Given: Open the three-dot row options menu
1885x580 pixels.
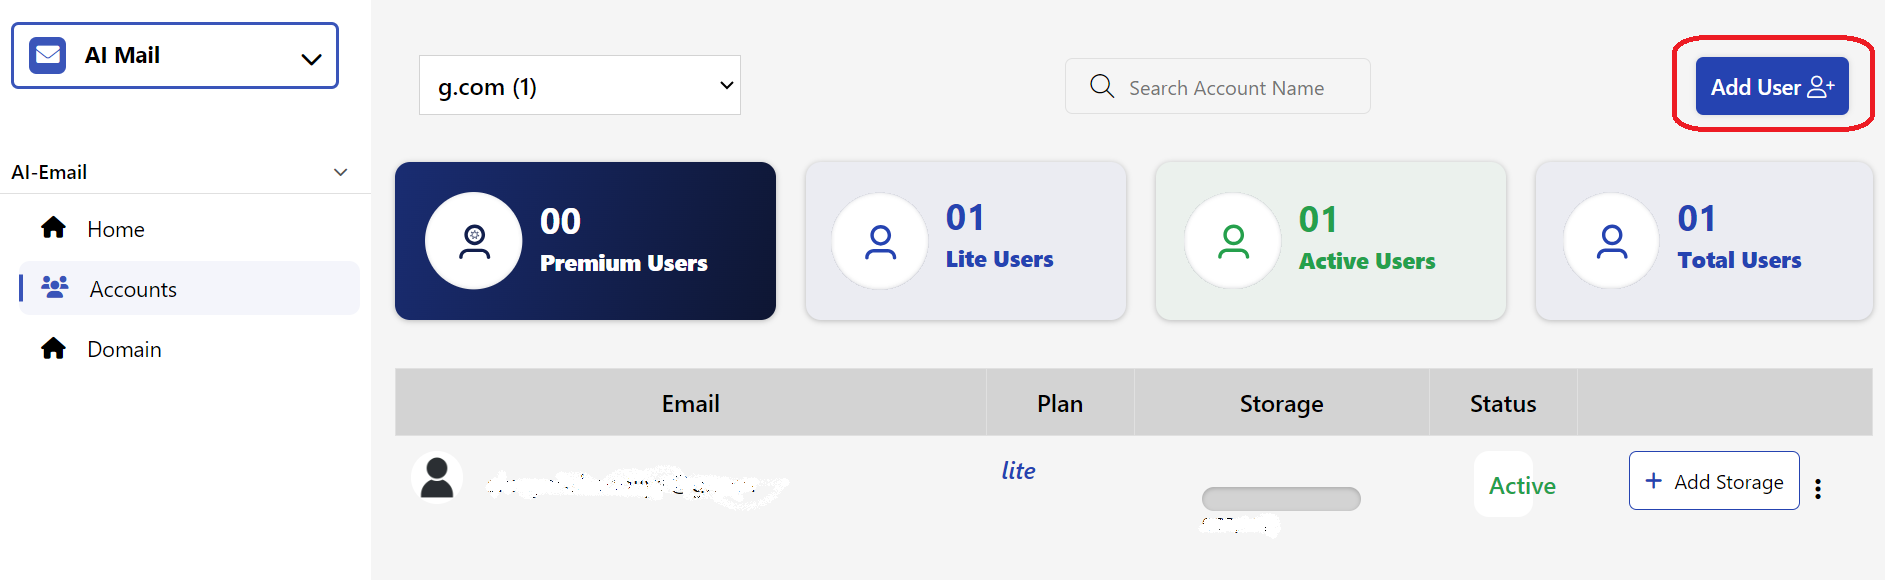Looking at the screenshot, I should pos(1818,488).
